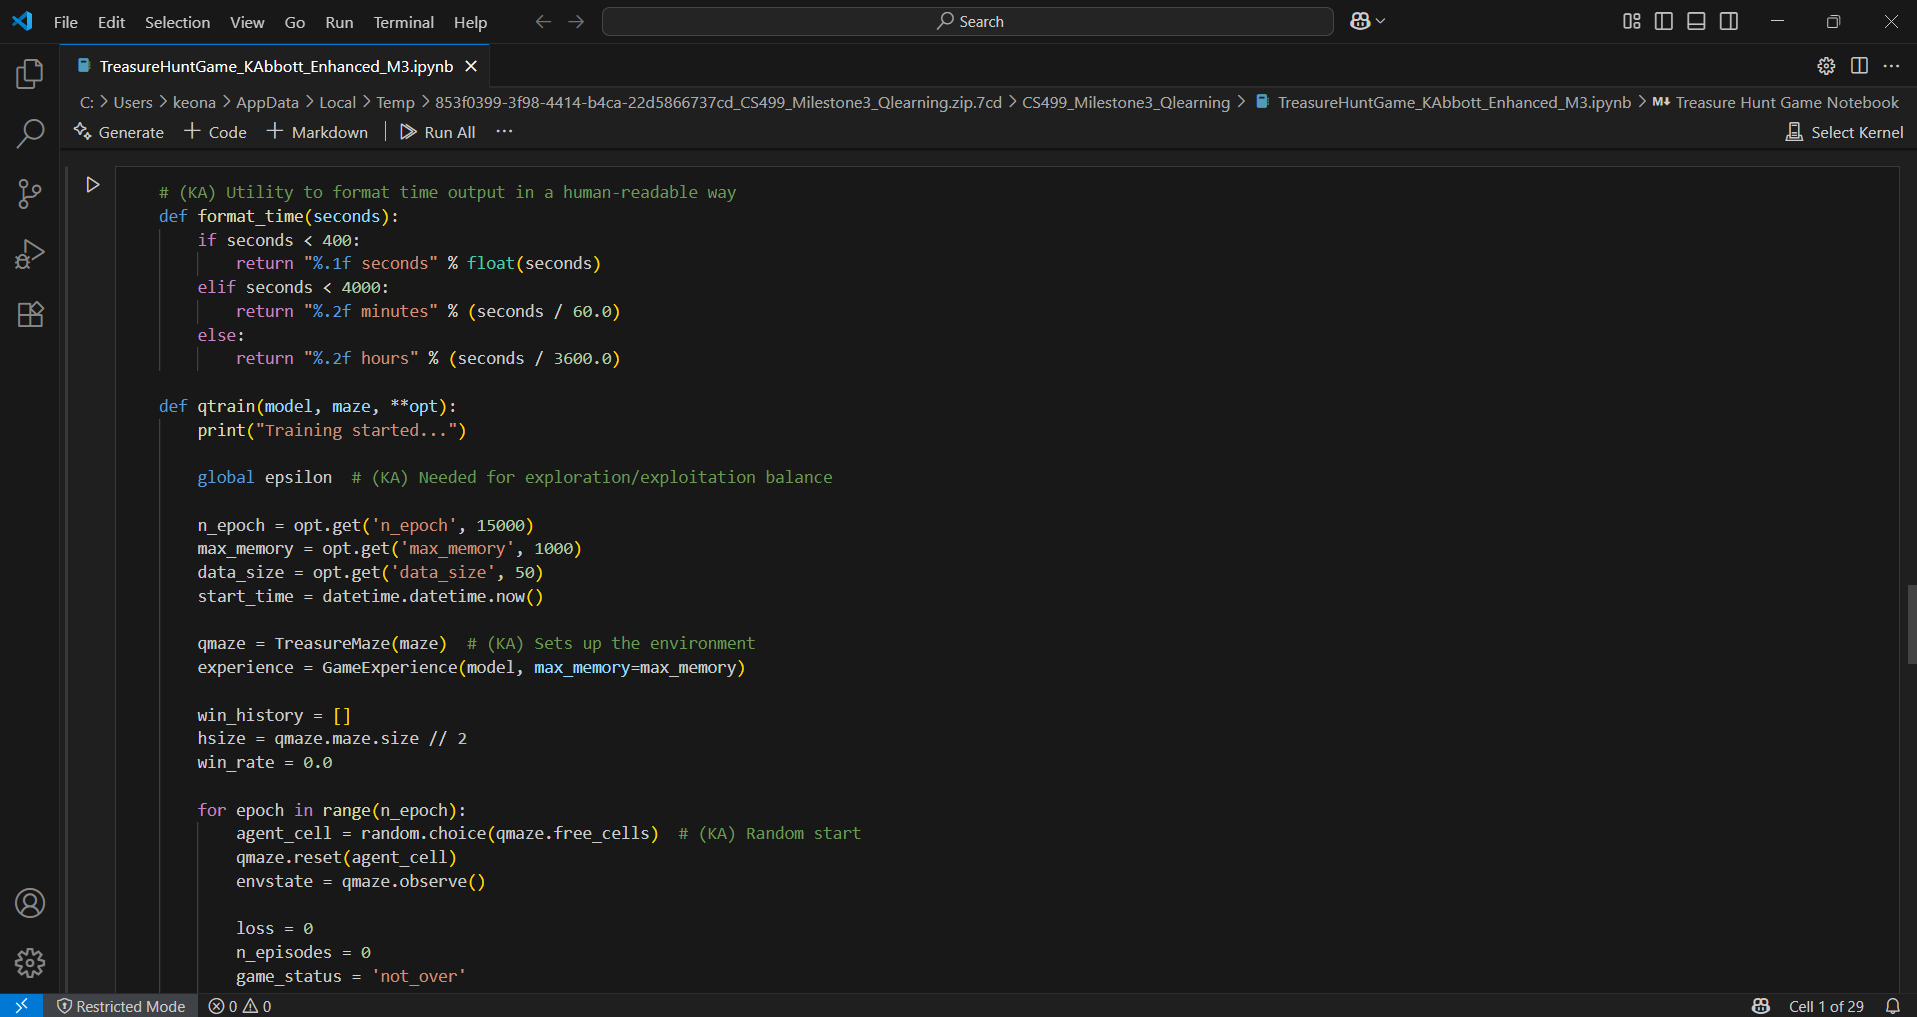
Task: Toggle the secondary side bar
Action: [1729, 21]
